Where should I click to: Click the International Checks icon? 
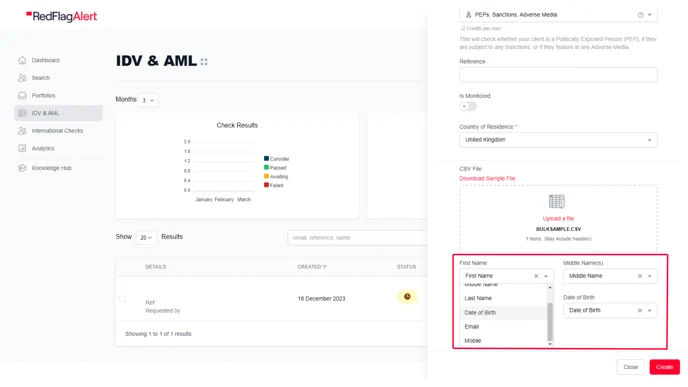coord(22,131)
